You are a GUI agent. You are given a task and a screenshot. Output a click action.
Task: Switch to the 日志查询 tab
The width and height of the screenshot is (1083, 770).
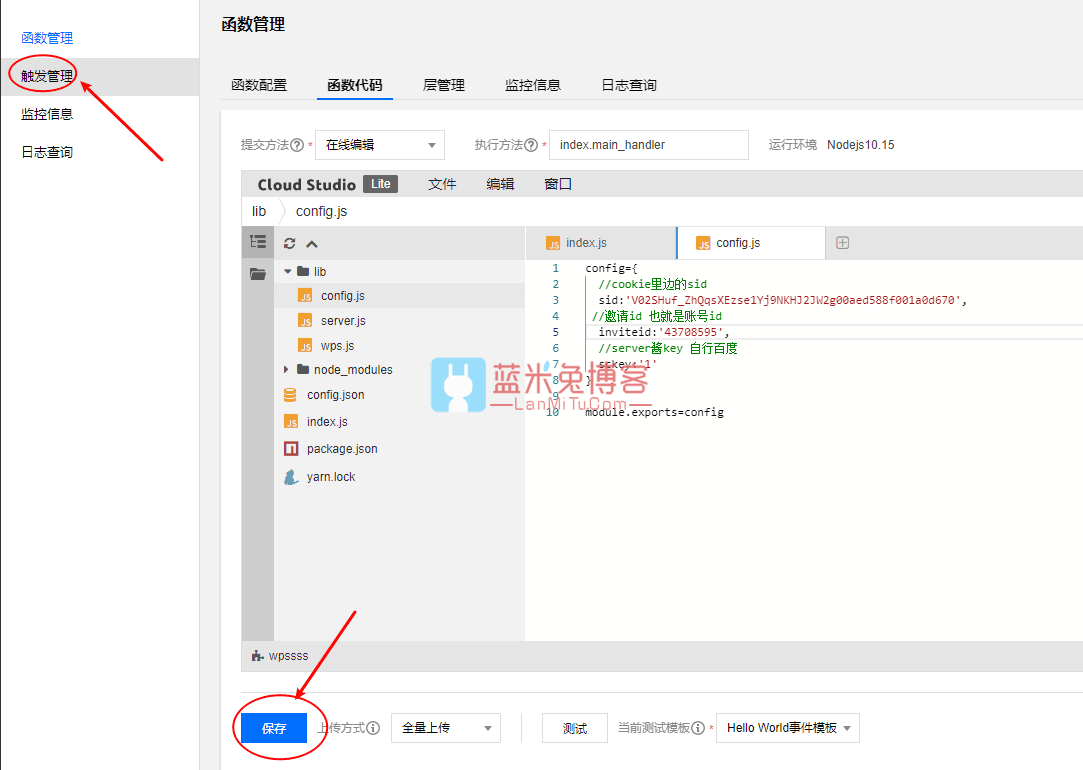pyautogui.click(x=629, y=85)
